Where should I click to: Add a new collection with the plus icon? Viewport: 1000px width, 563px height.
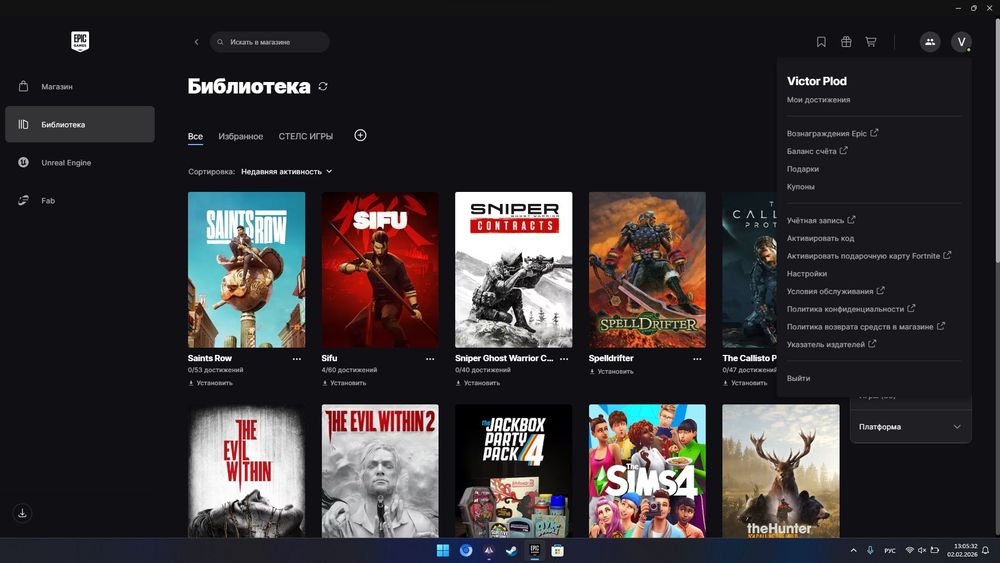[360, 135]
